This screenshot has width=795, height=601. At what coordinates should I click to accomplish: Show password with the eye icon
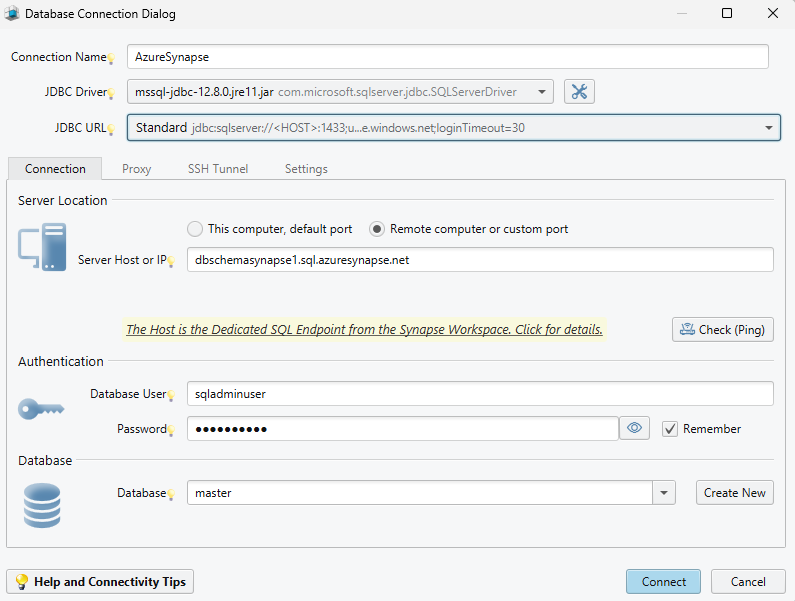(x=634, y=428)
